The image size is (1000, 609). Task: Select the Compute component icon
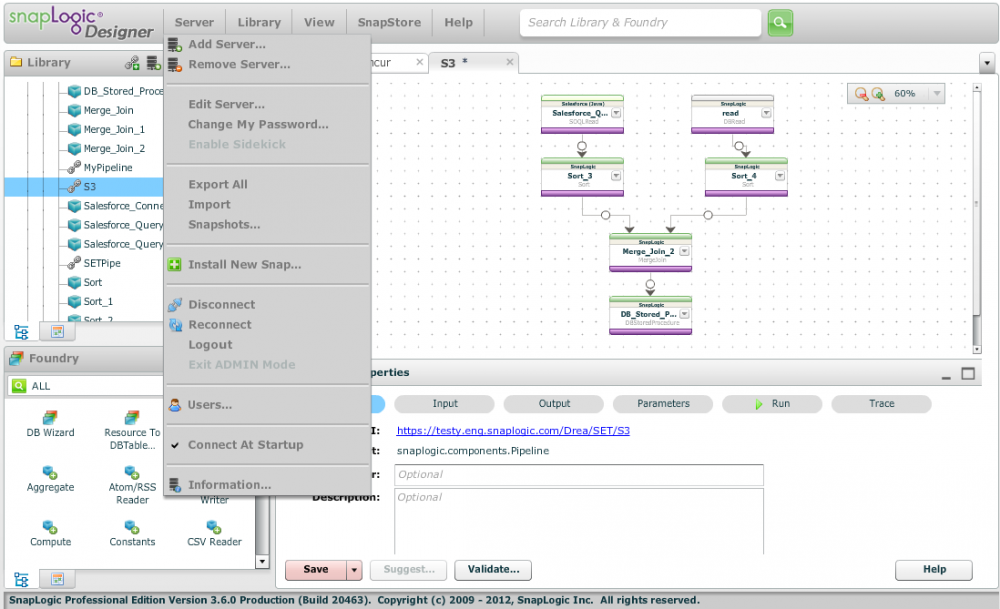(x=50, y=527)
